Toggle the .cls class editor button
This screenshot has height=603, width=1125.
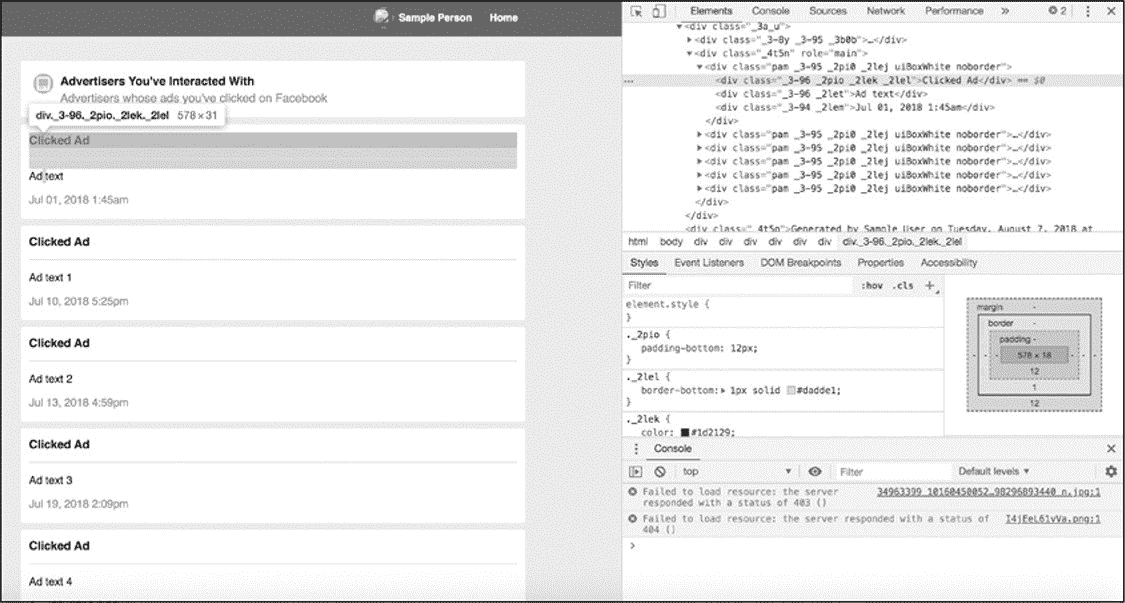902,285
